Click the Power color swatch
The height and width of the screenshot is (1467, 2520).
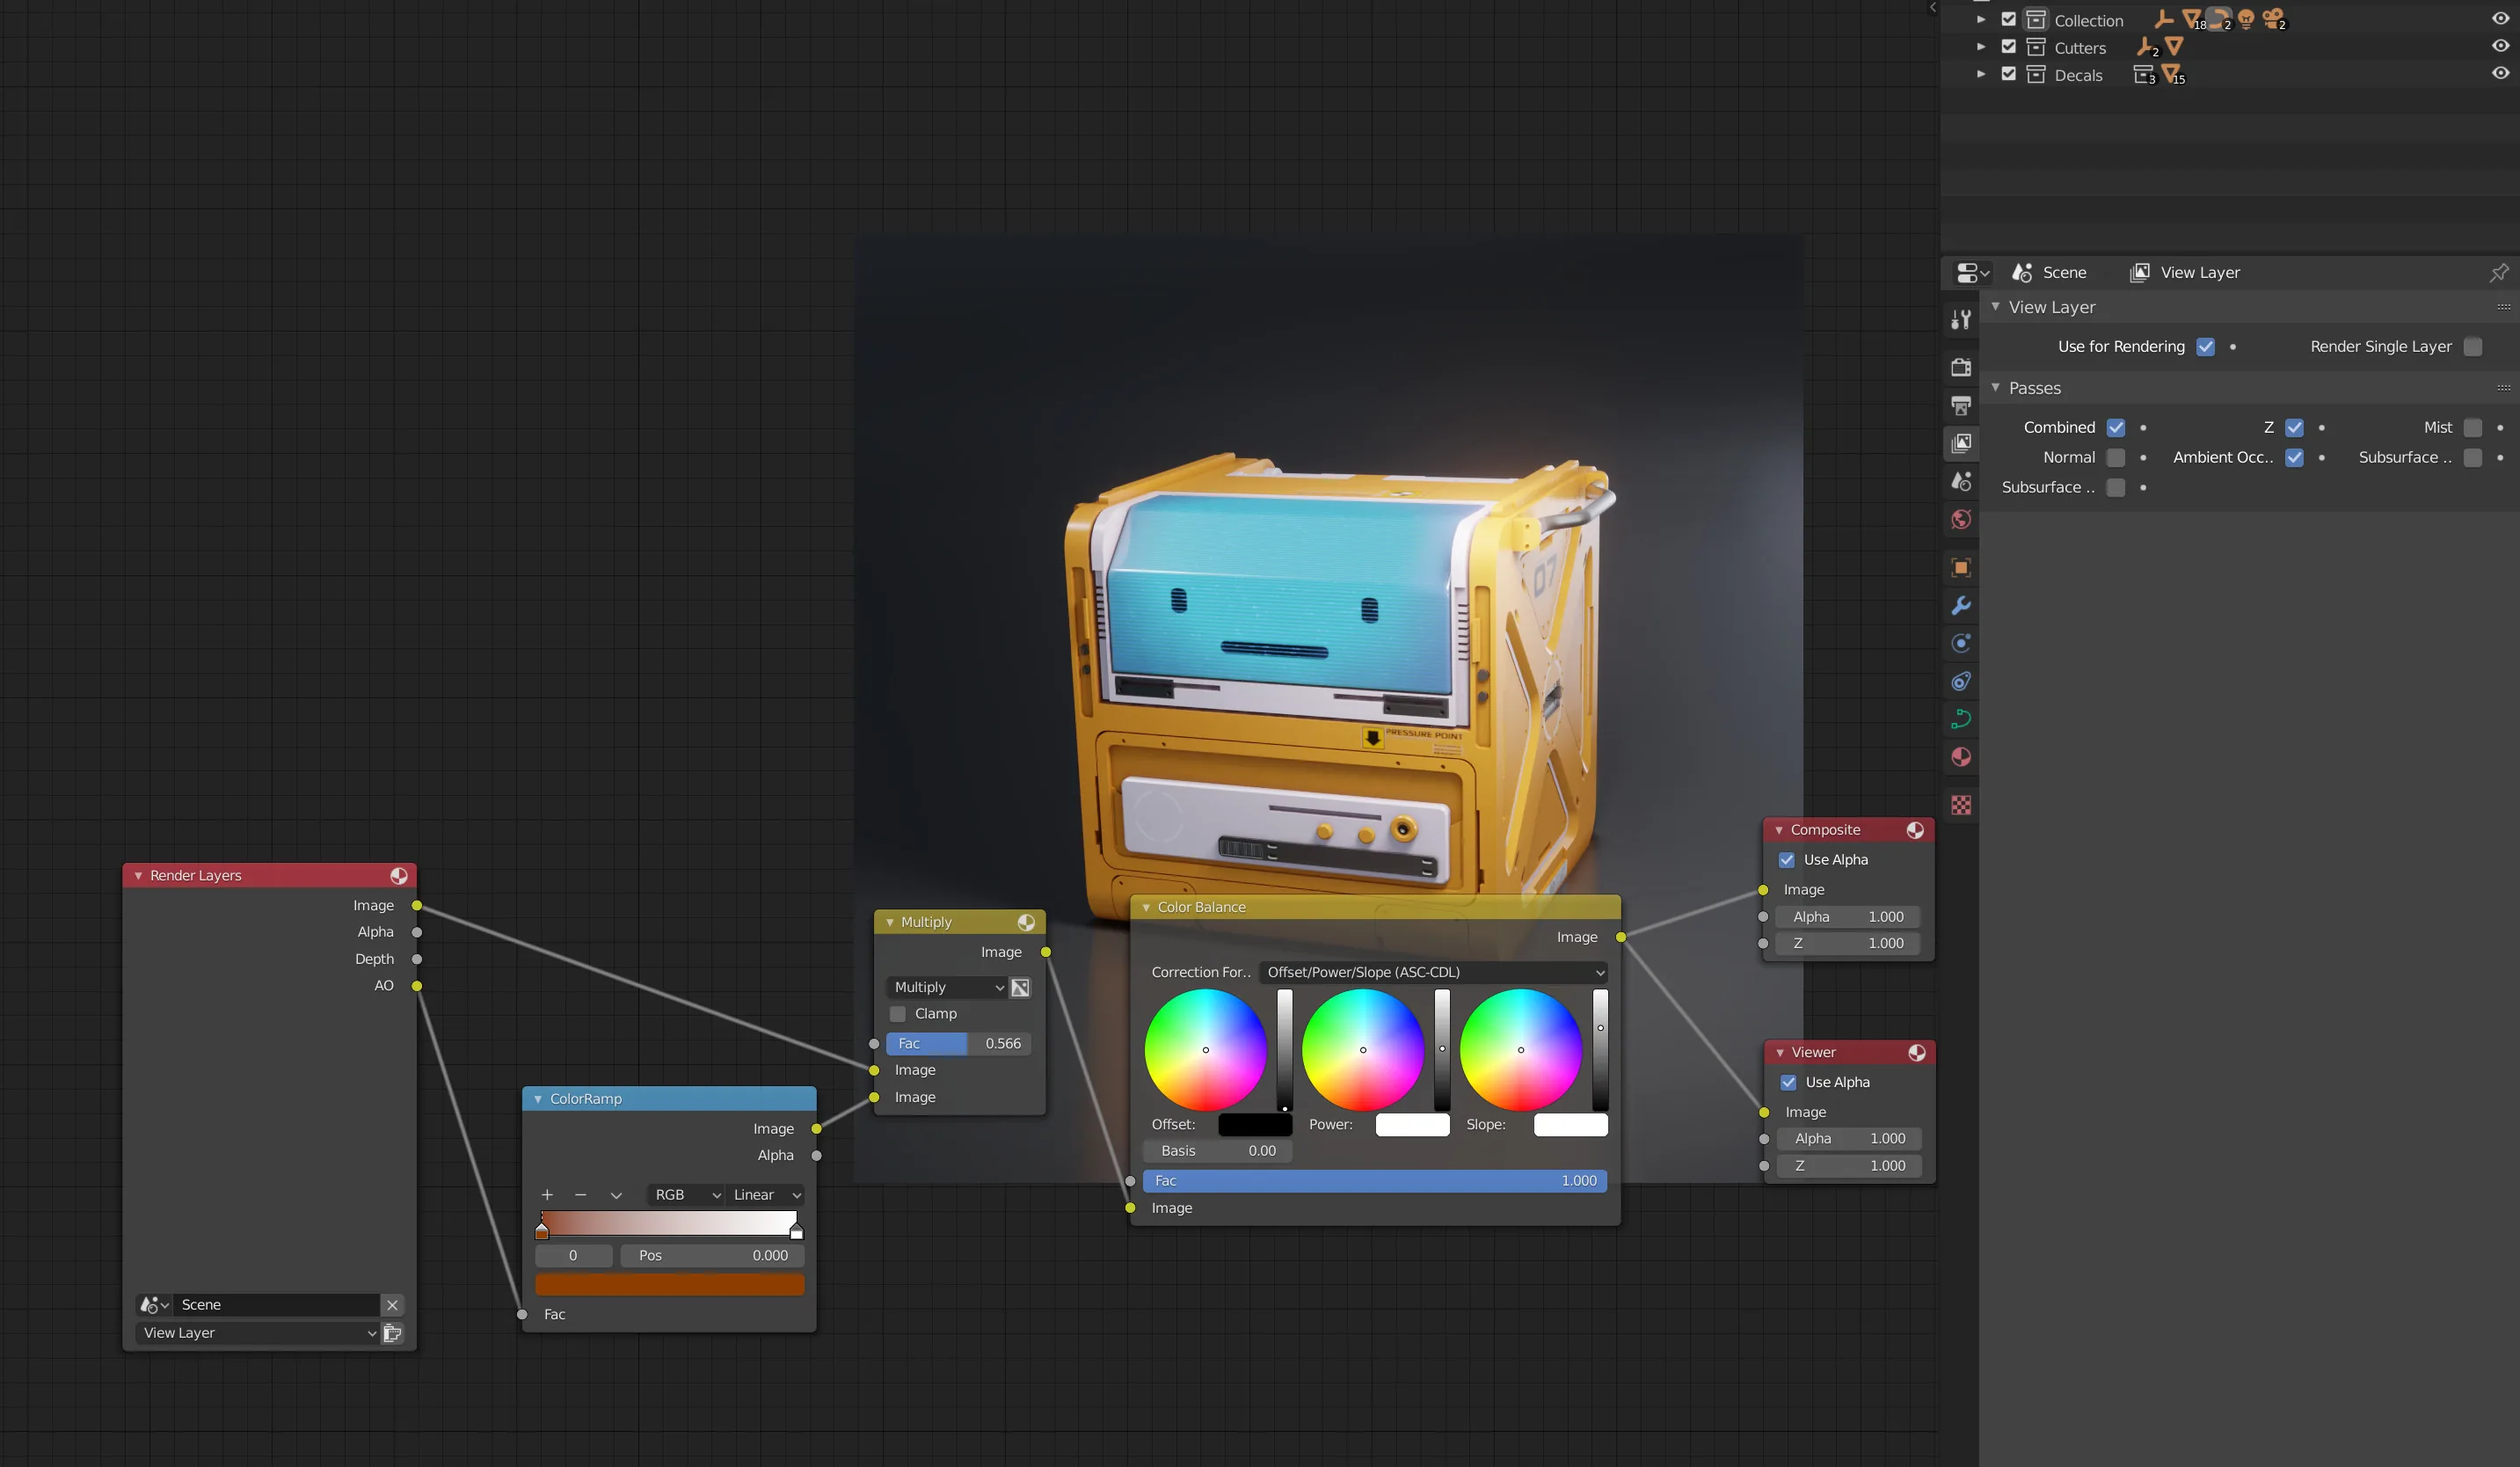(1412, 1125)
